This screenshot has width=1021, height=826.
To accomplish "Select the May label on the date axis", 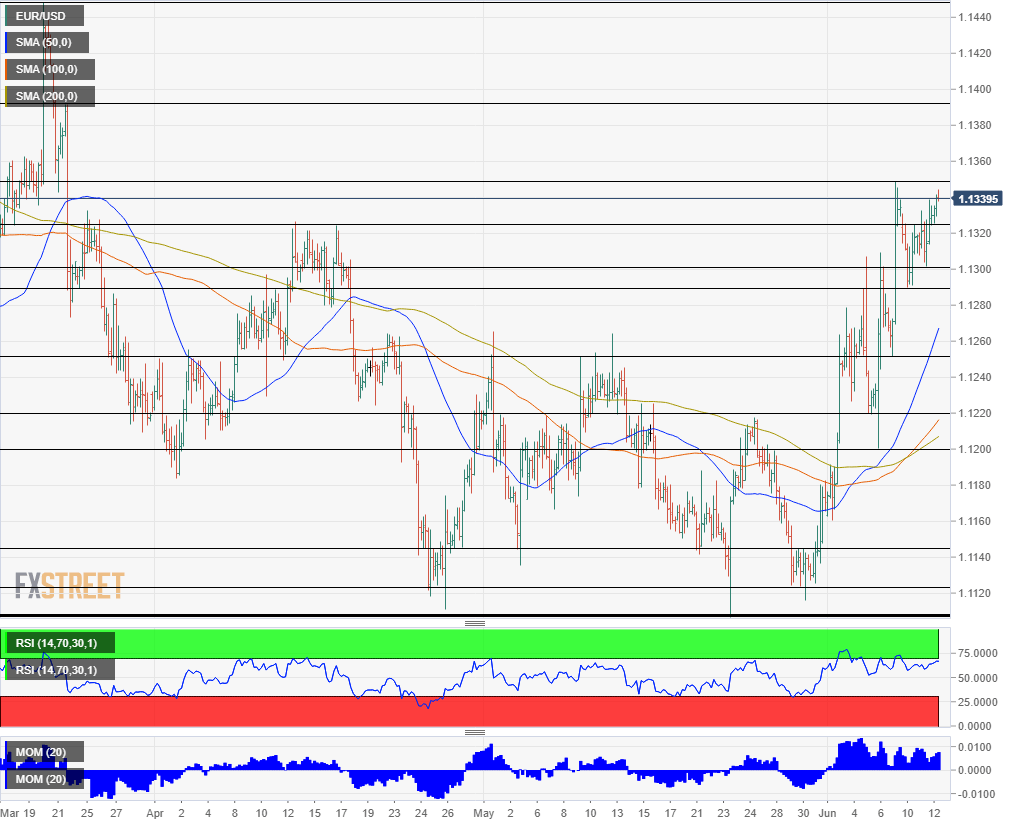I will point(485,813).
